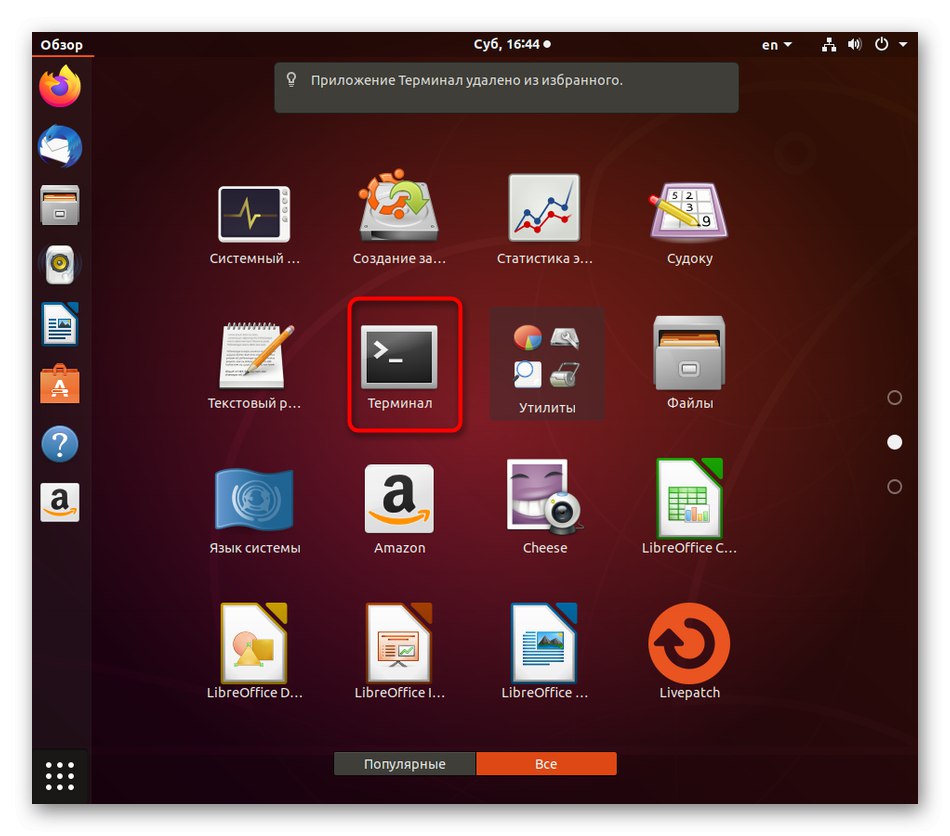Viewport: 950px width, 836px height.
Task: Open Text Editor (Текстовый р…)
Action: coord(254,366)
